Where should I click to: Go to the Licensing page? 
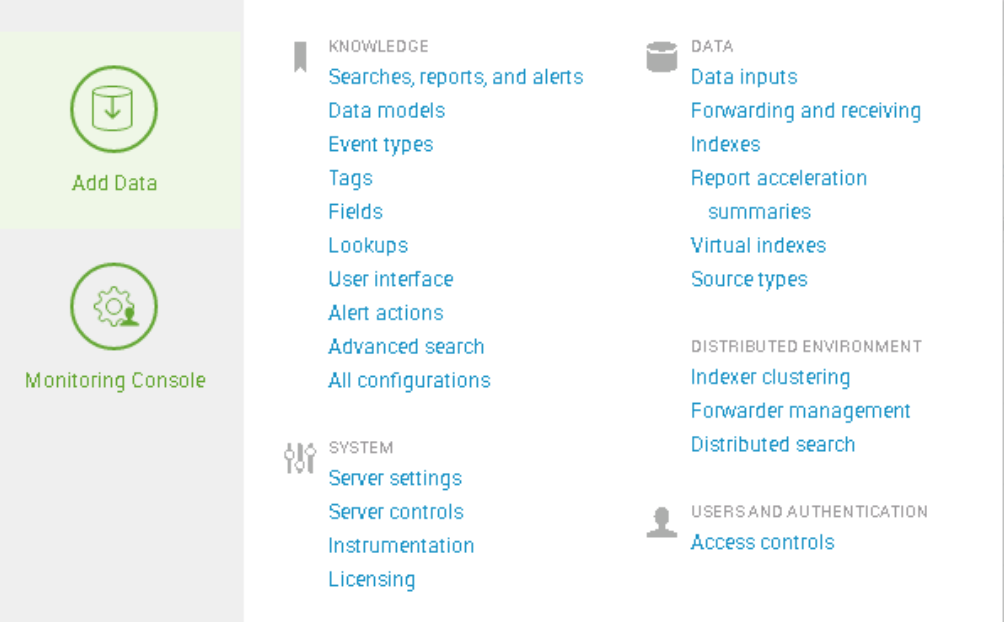(x=371, y=579)
